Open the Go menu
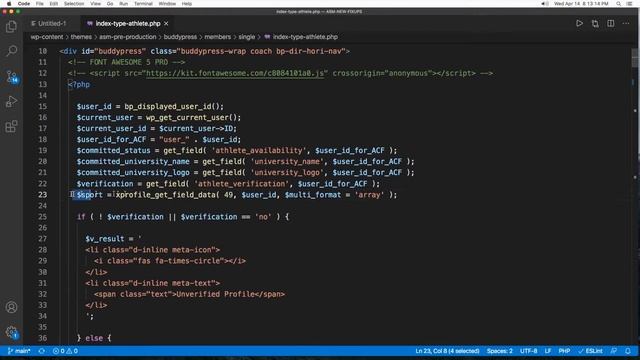 tap(110, 4)
